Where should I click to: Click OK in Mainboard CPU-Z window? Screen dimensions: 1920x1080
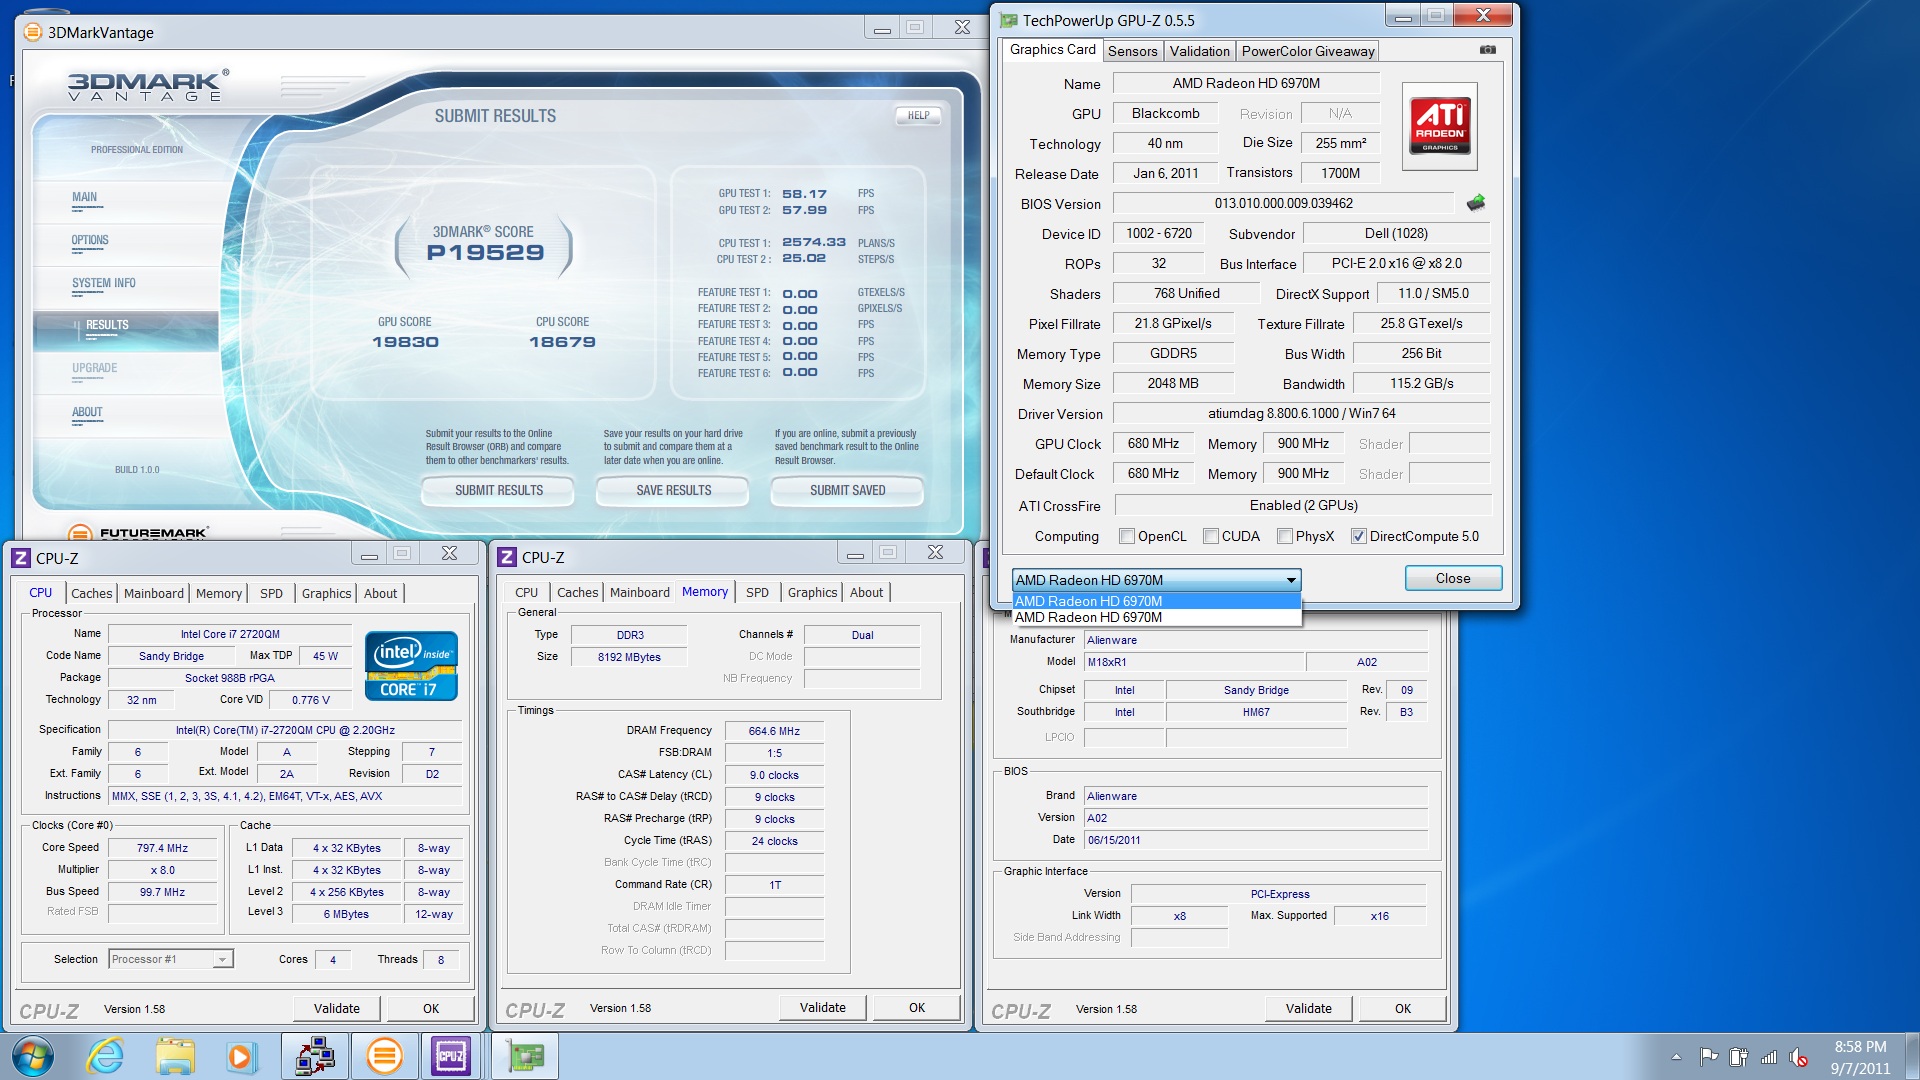click(1403, 1008)
